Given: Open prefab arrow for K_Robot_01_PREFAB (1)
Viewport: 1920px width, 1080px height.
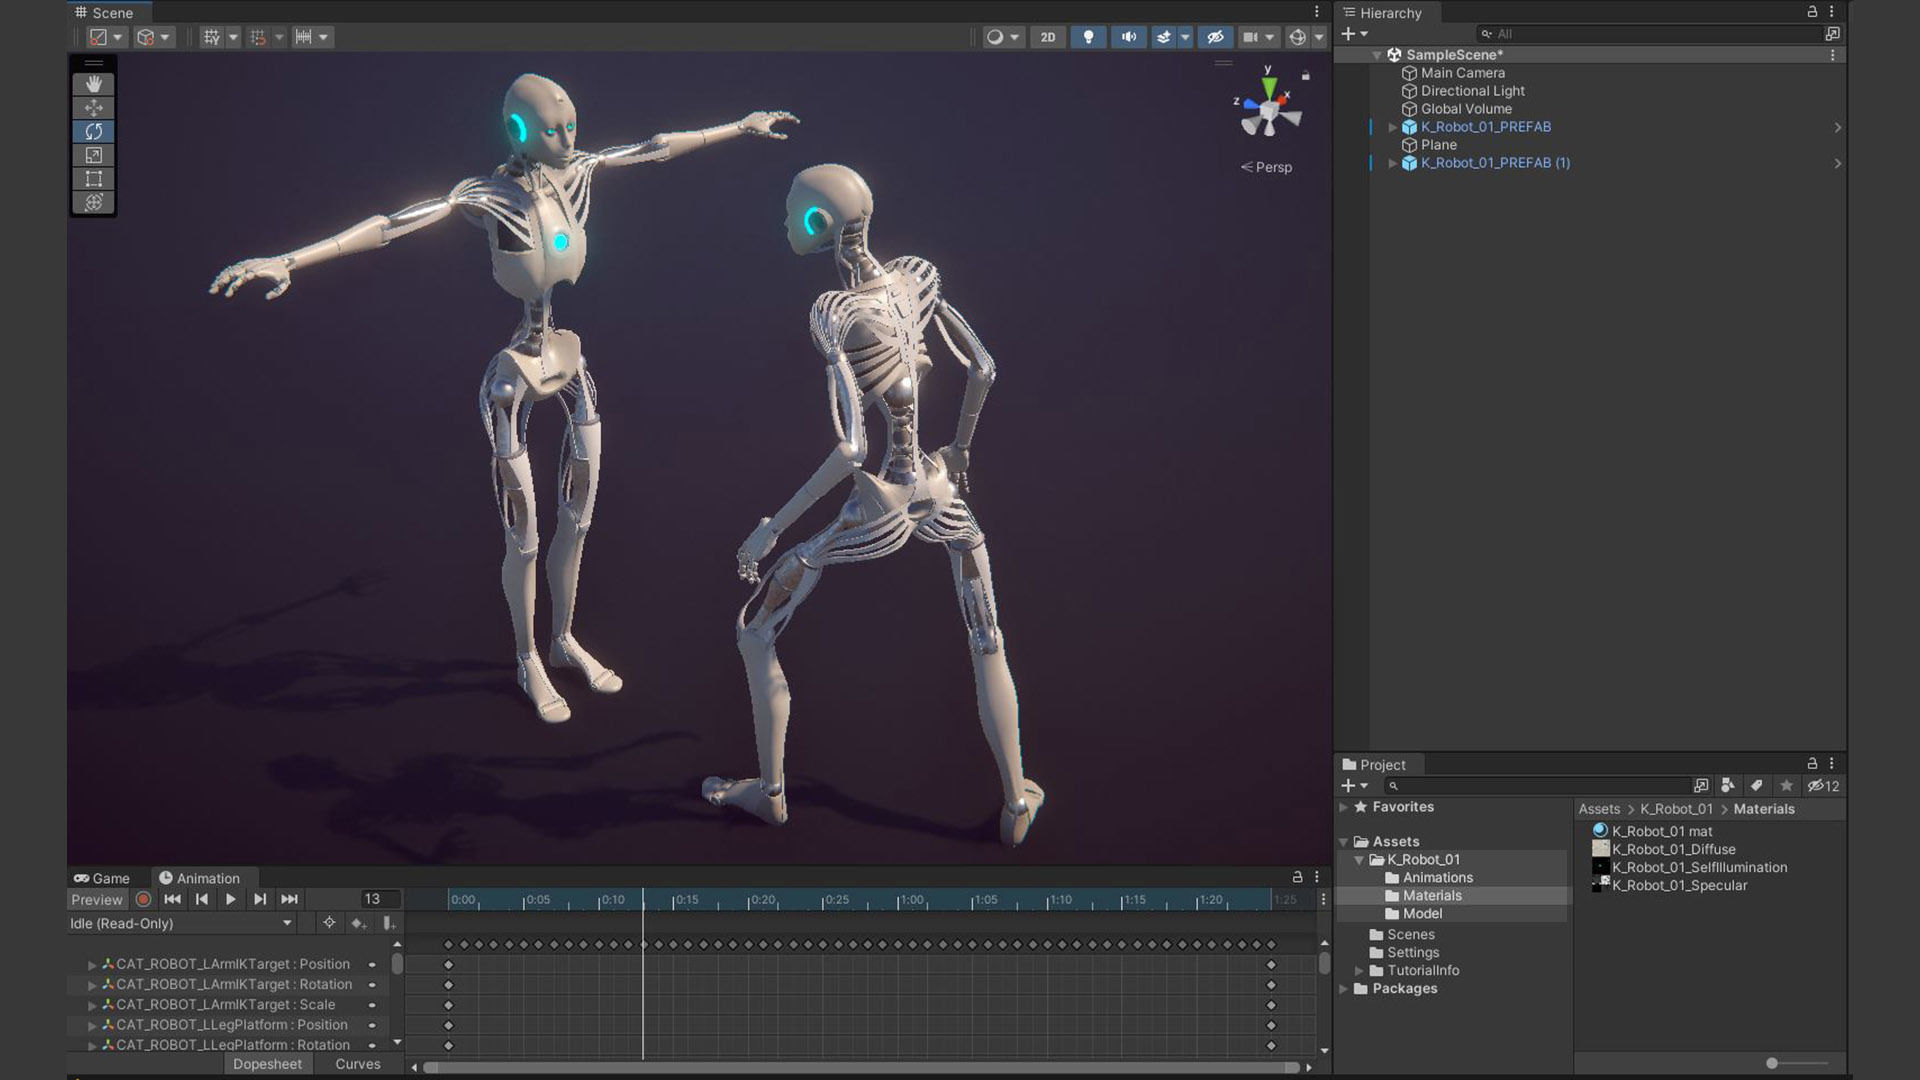Looking at the screenshot, I should 1837,163.
